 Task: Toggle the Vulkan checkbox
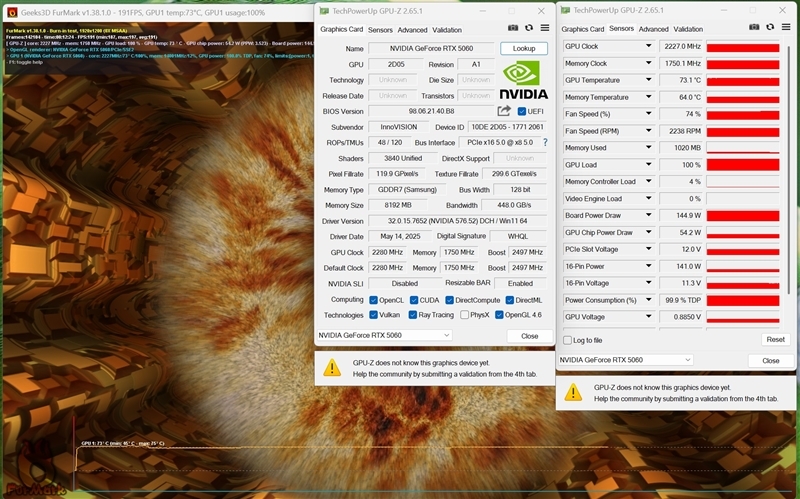tap(373, 315)
